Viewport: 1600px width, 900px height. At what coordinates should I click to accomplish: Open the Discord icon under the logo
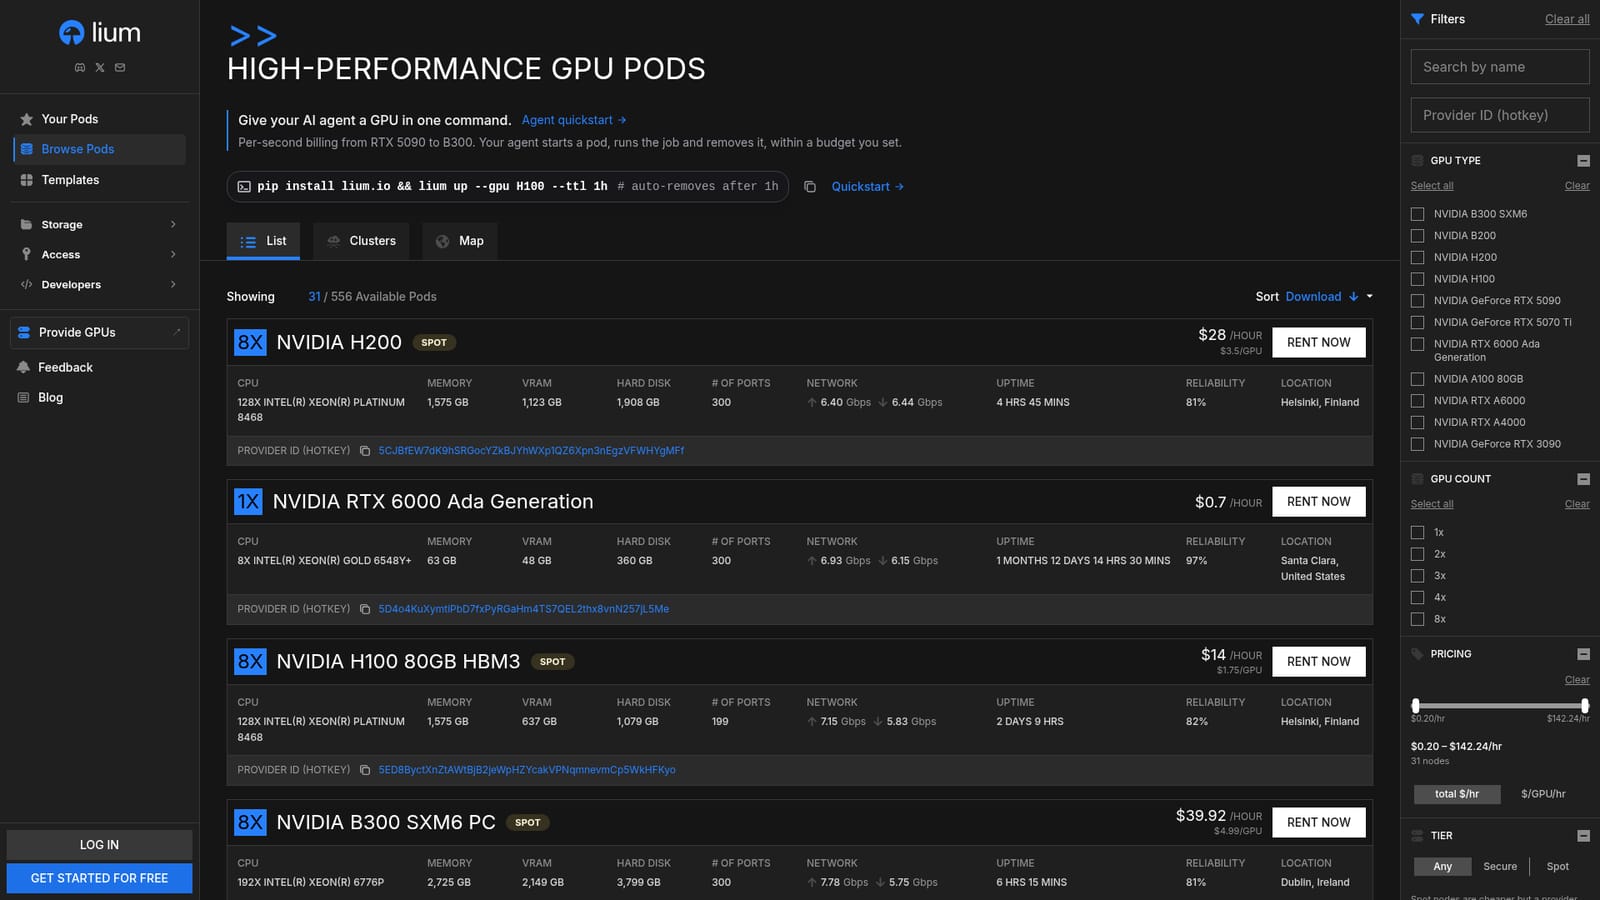pos(80,68)
